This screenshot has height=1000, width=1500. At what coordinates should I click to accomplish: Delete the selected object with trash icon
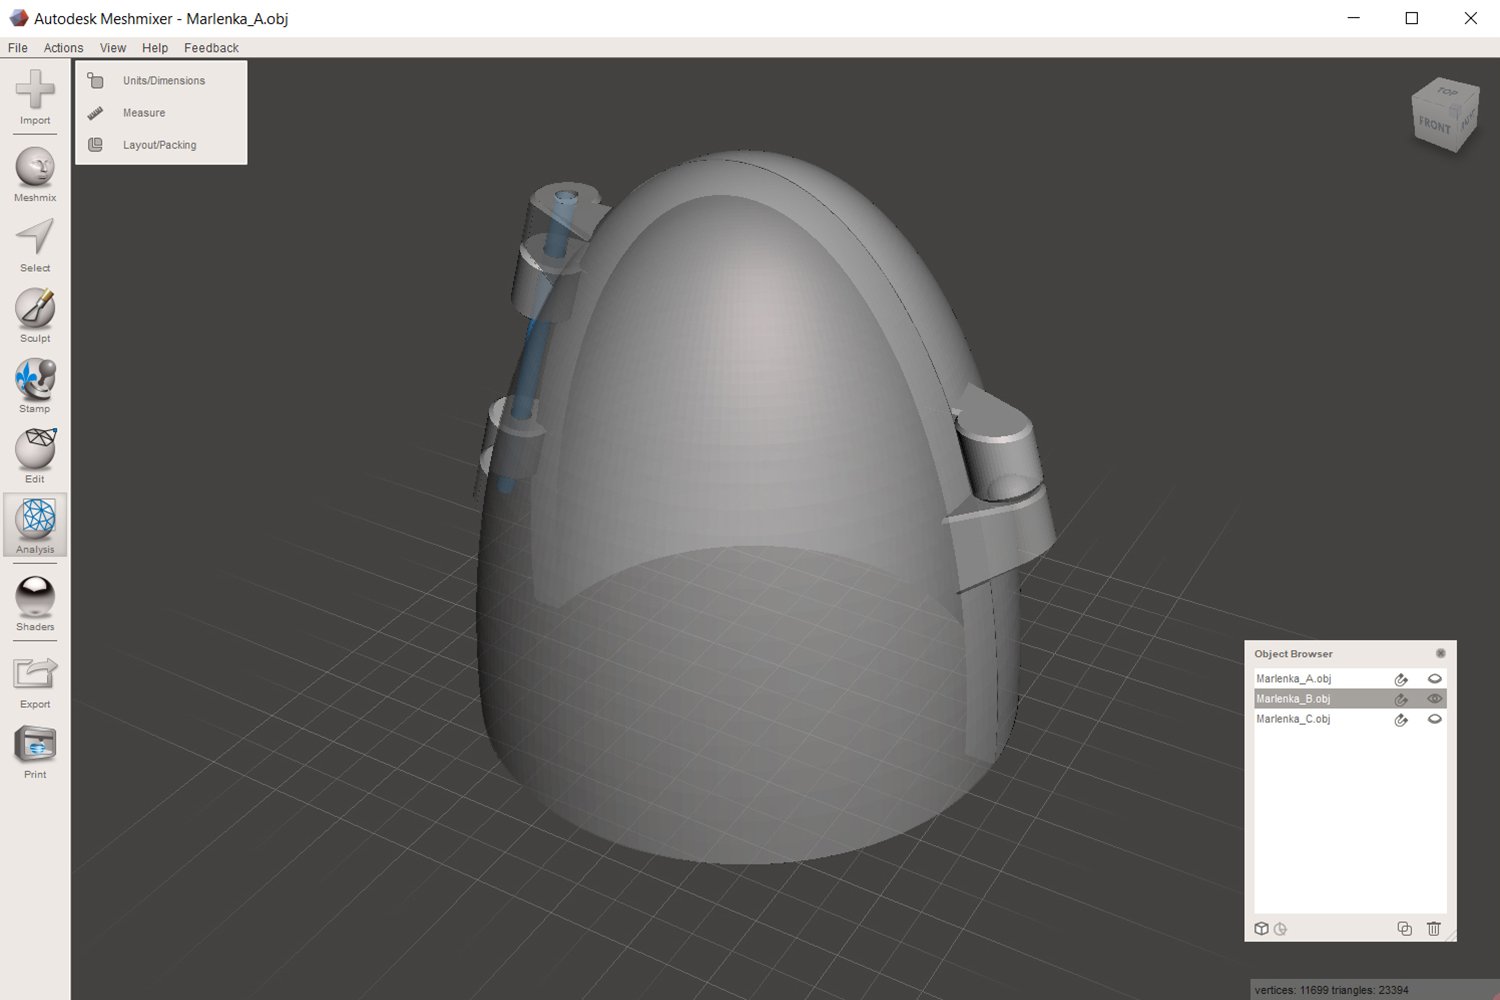tap(1433, 929)
